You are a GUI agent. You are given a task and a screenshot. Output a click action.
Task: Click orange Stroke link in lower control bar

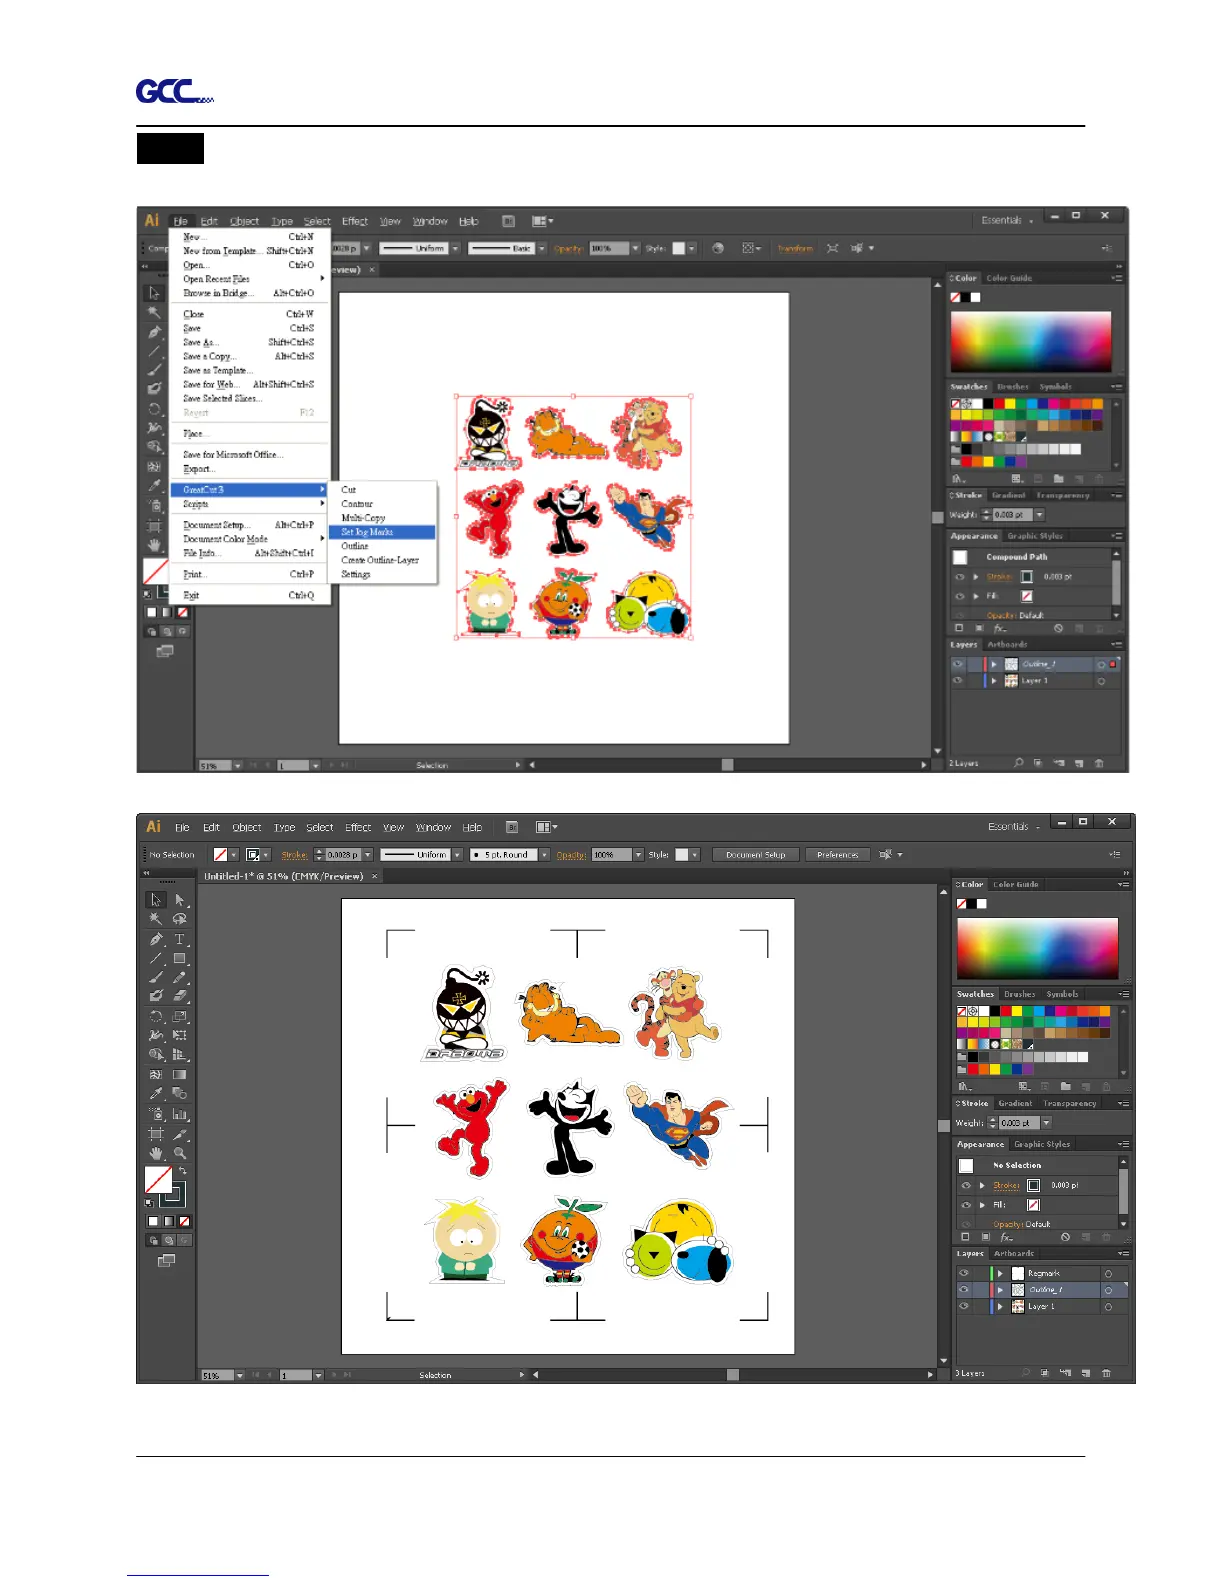(x=294, y=855)
